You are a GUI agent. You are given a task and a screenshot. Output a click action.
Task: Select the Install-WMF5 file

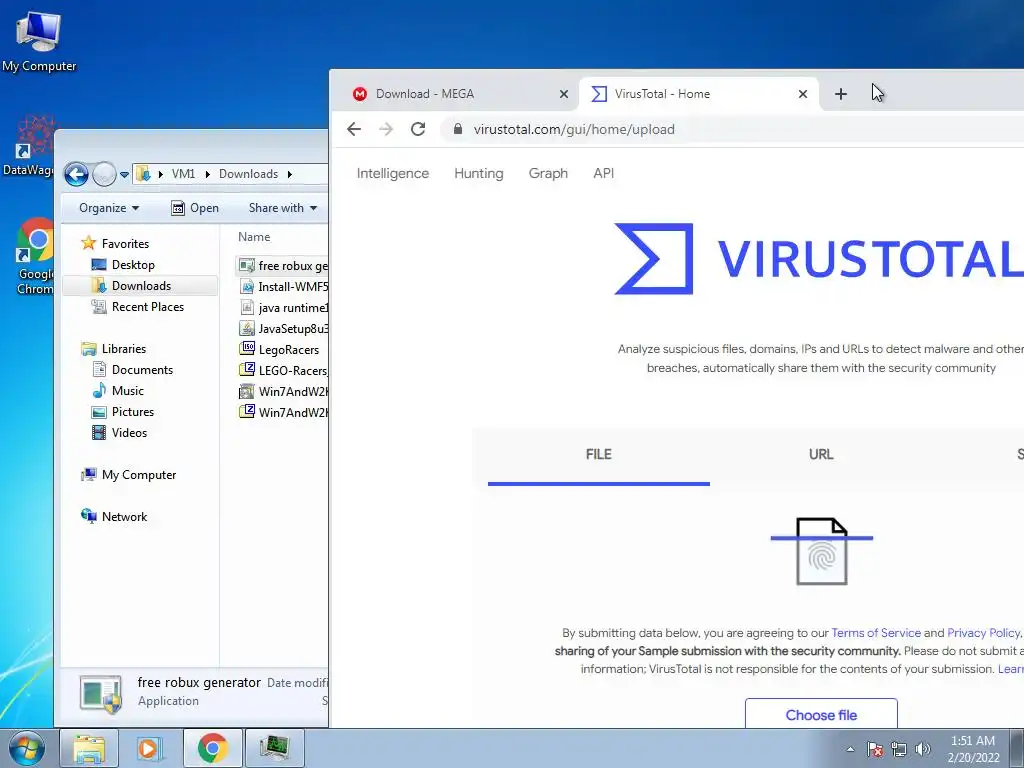tap(283, 287)
